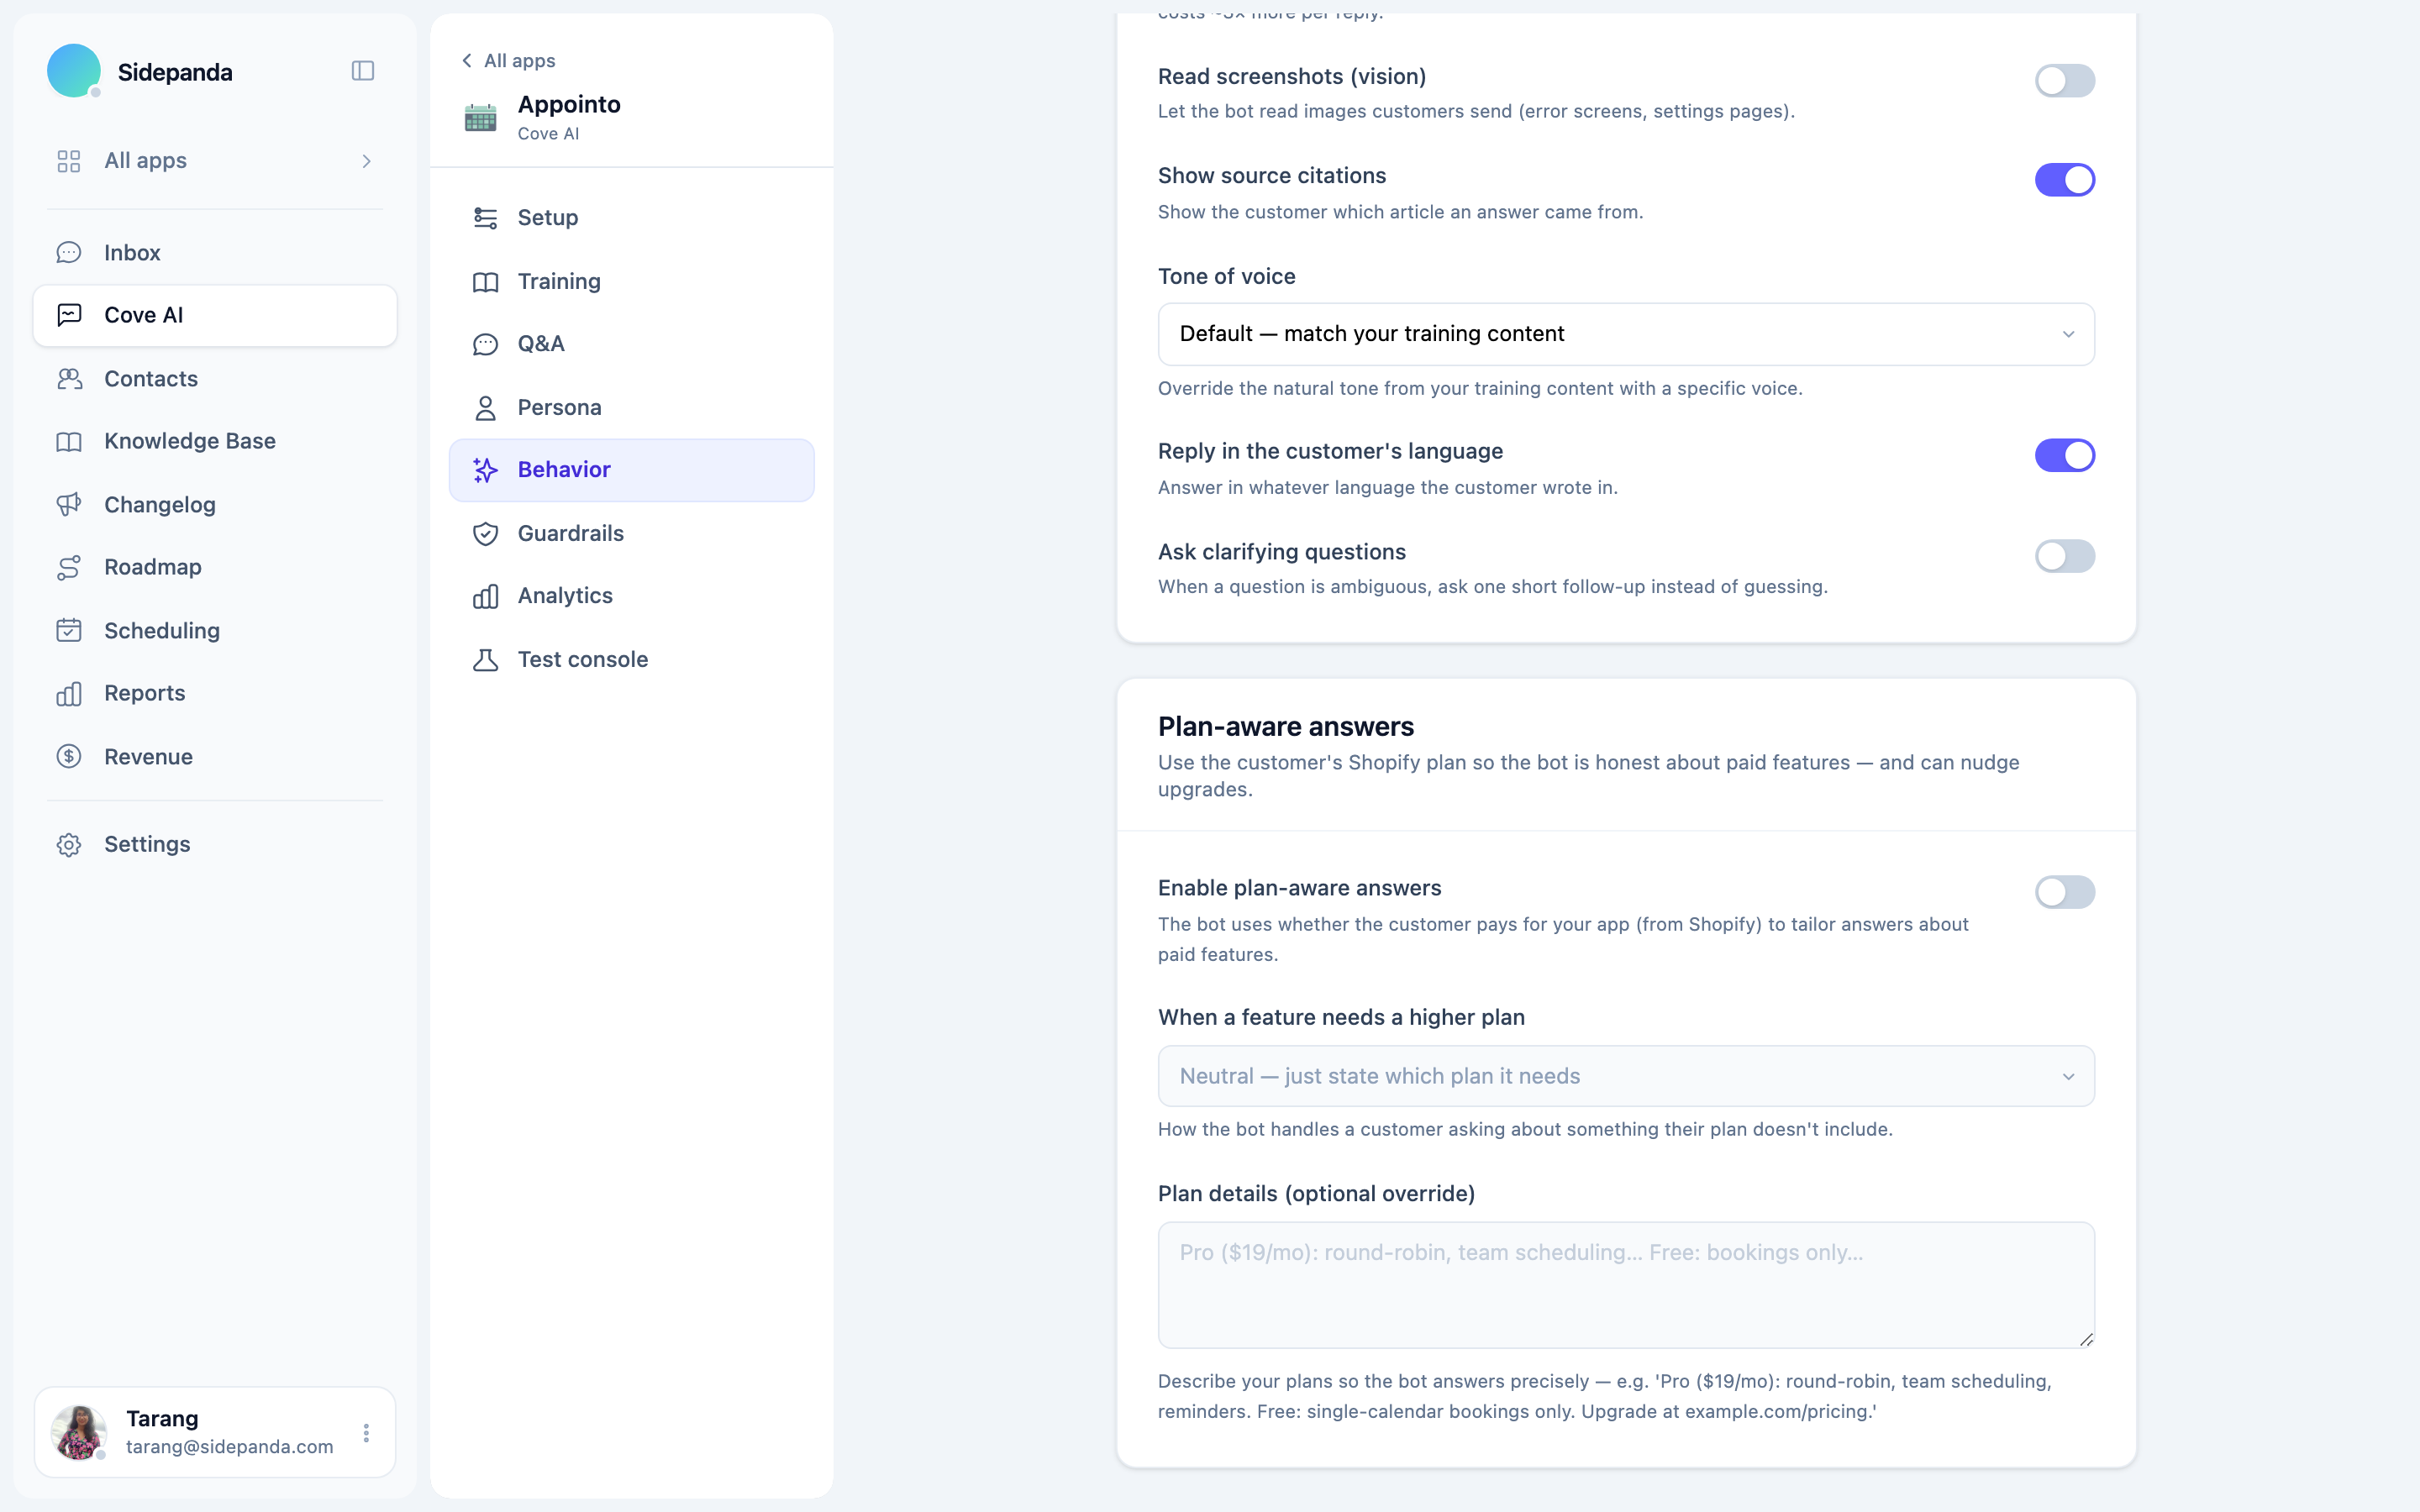Image resolution: width=2420 pixels, height=1512 pixels.
Task: Click the Setup sliders icon
Action: (x=486, y=218)
